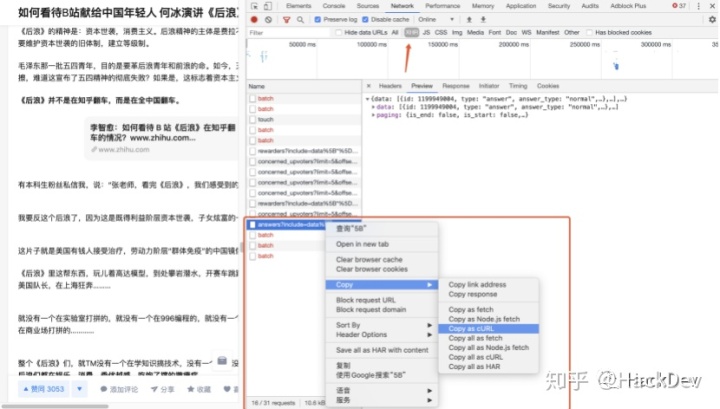
Task: Open dropdown arrow next to upvote button
Action: (79, 389)
